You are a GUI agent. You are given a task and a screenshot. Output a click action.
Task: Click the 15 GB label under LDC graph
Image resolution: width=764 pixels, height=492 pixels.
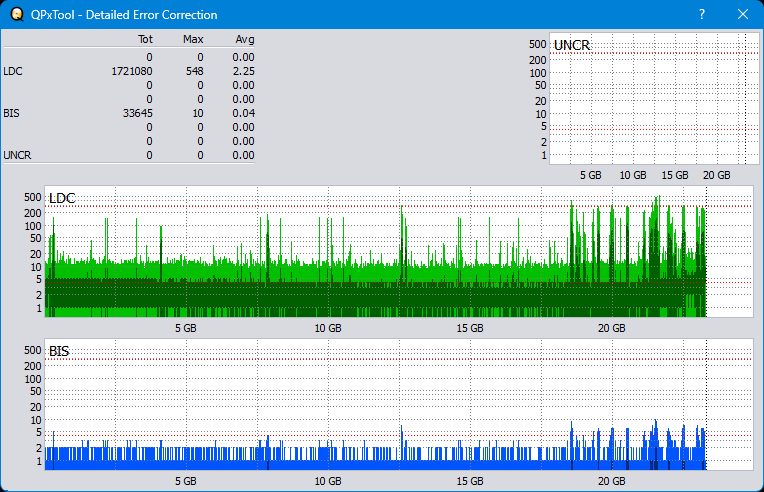coord(470,328)
